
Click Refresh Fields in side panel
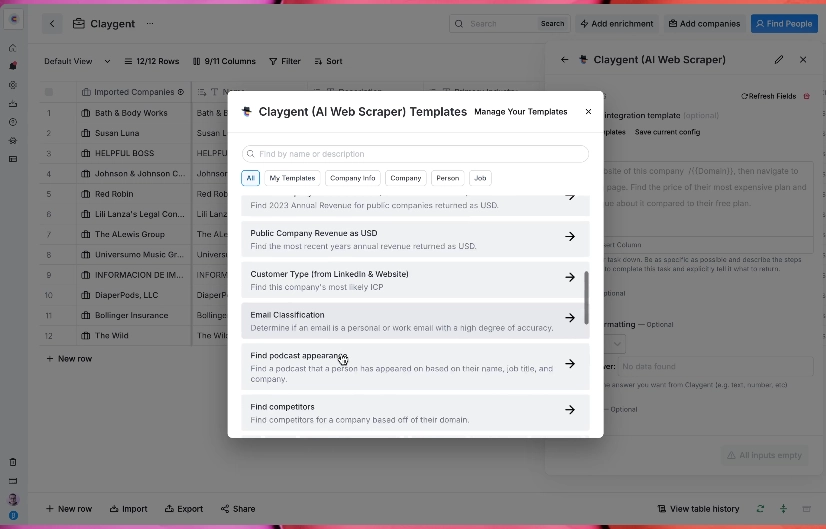(x=769, y=96)
